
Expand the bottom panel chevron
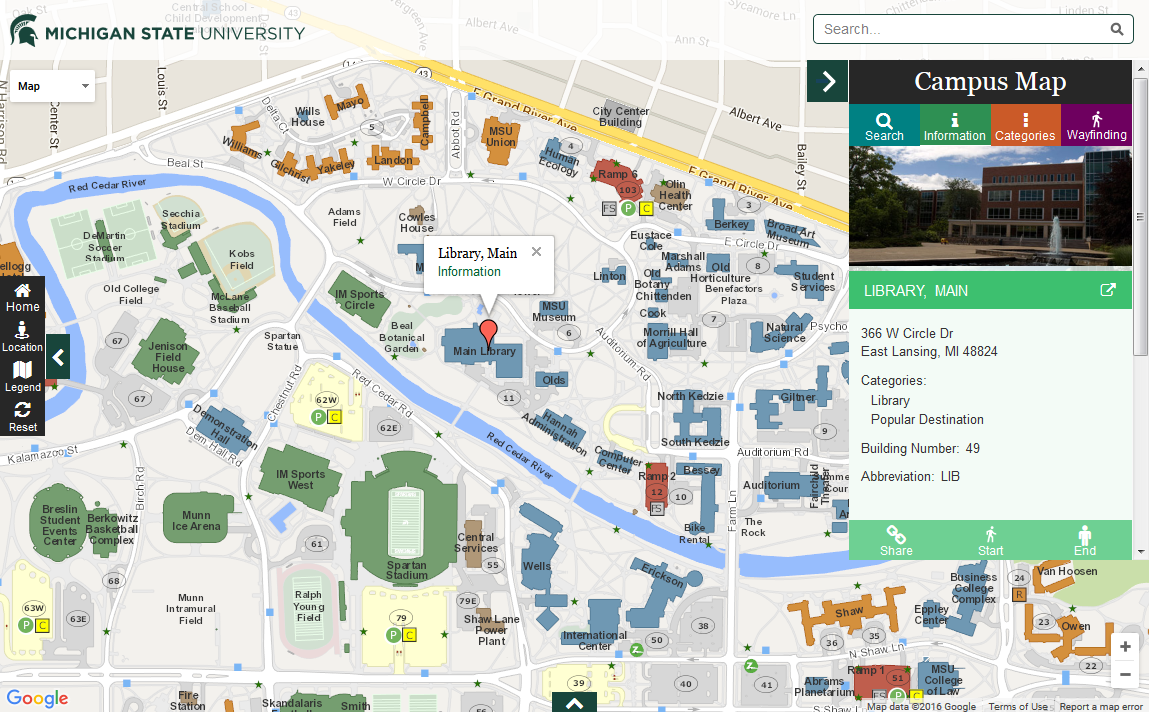pos(574,702)
